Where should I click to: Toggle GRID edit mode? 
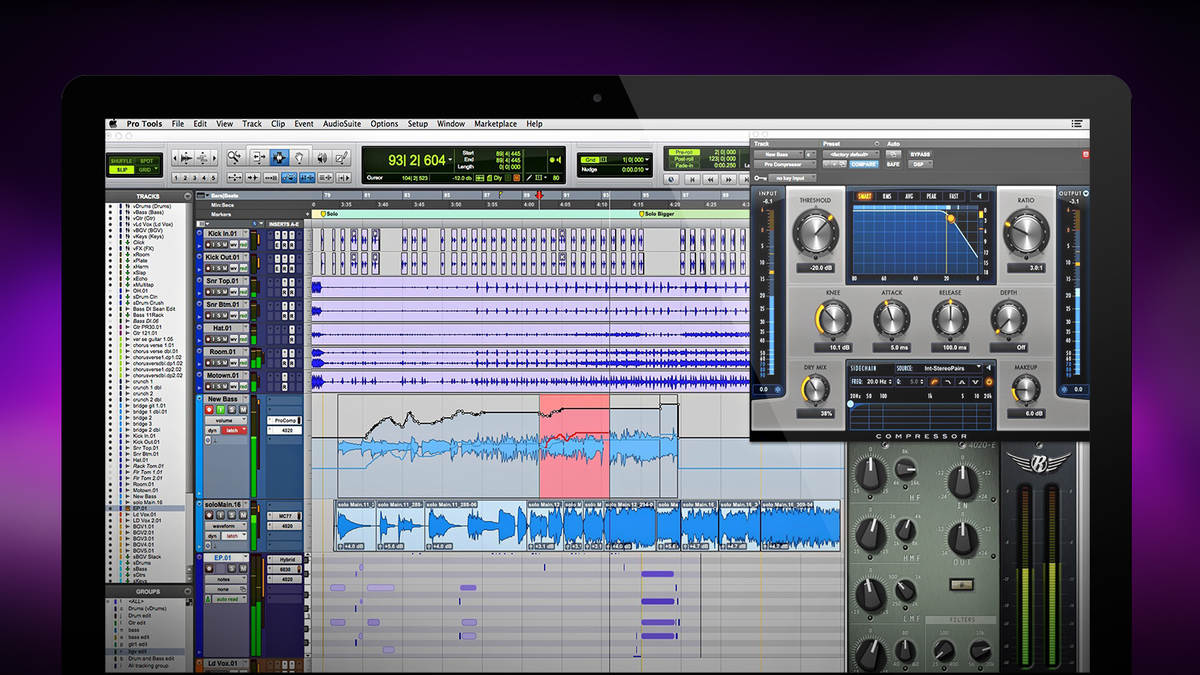coord(145,170)
